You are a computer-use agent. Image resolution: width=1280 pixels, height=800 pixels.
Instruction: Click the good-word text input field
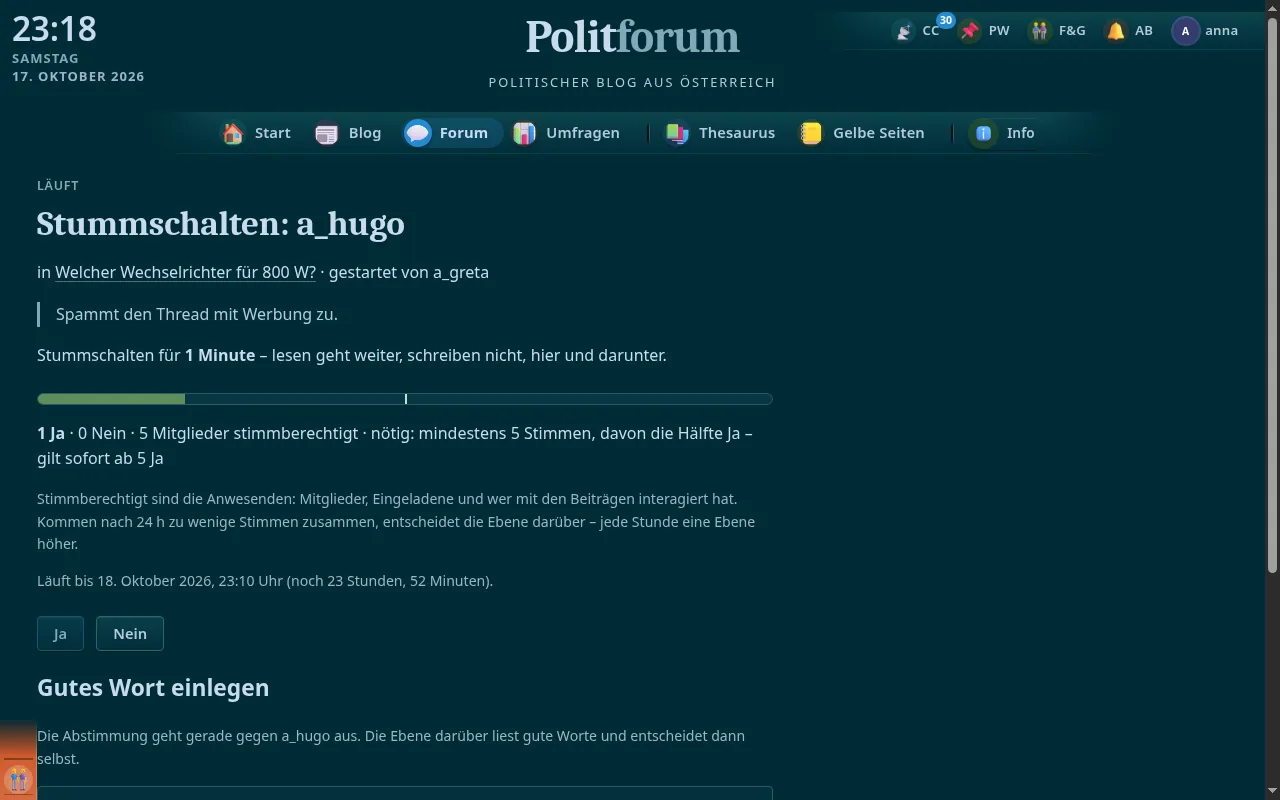click(x=405, y=793)
